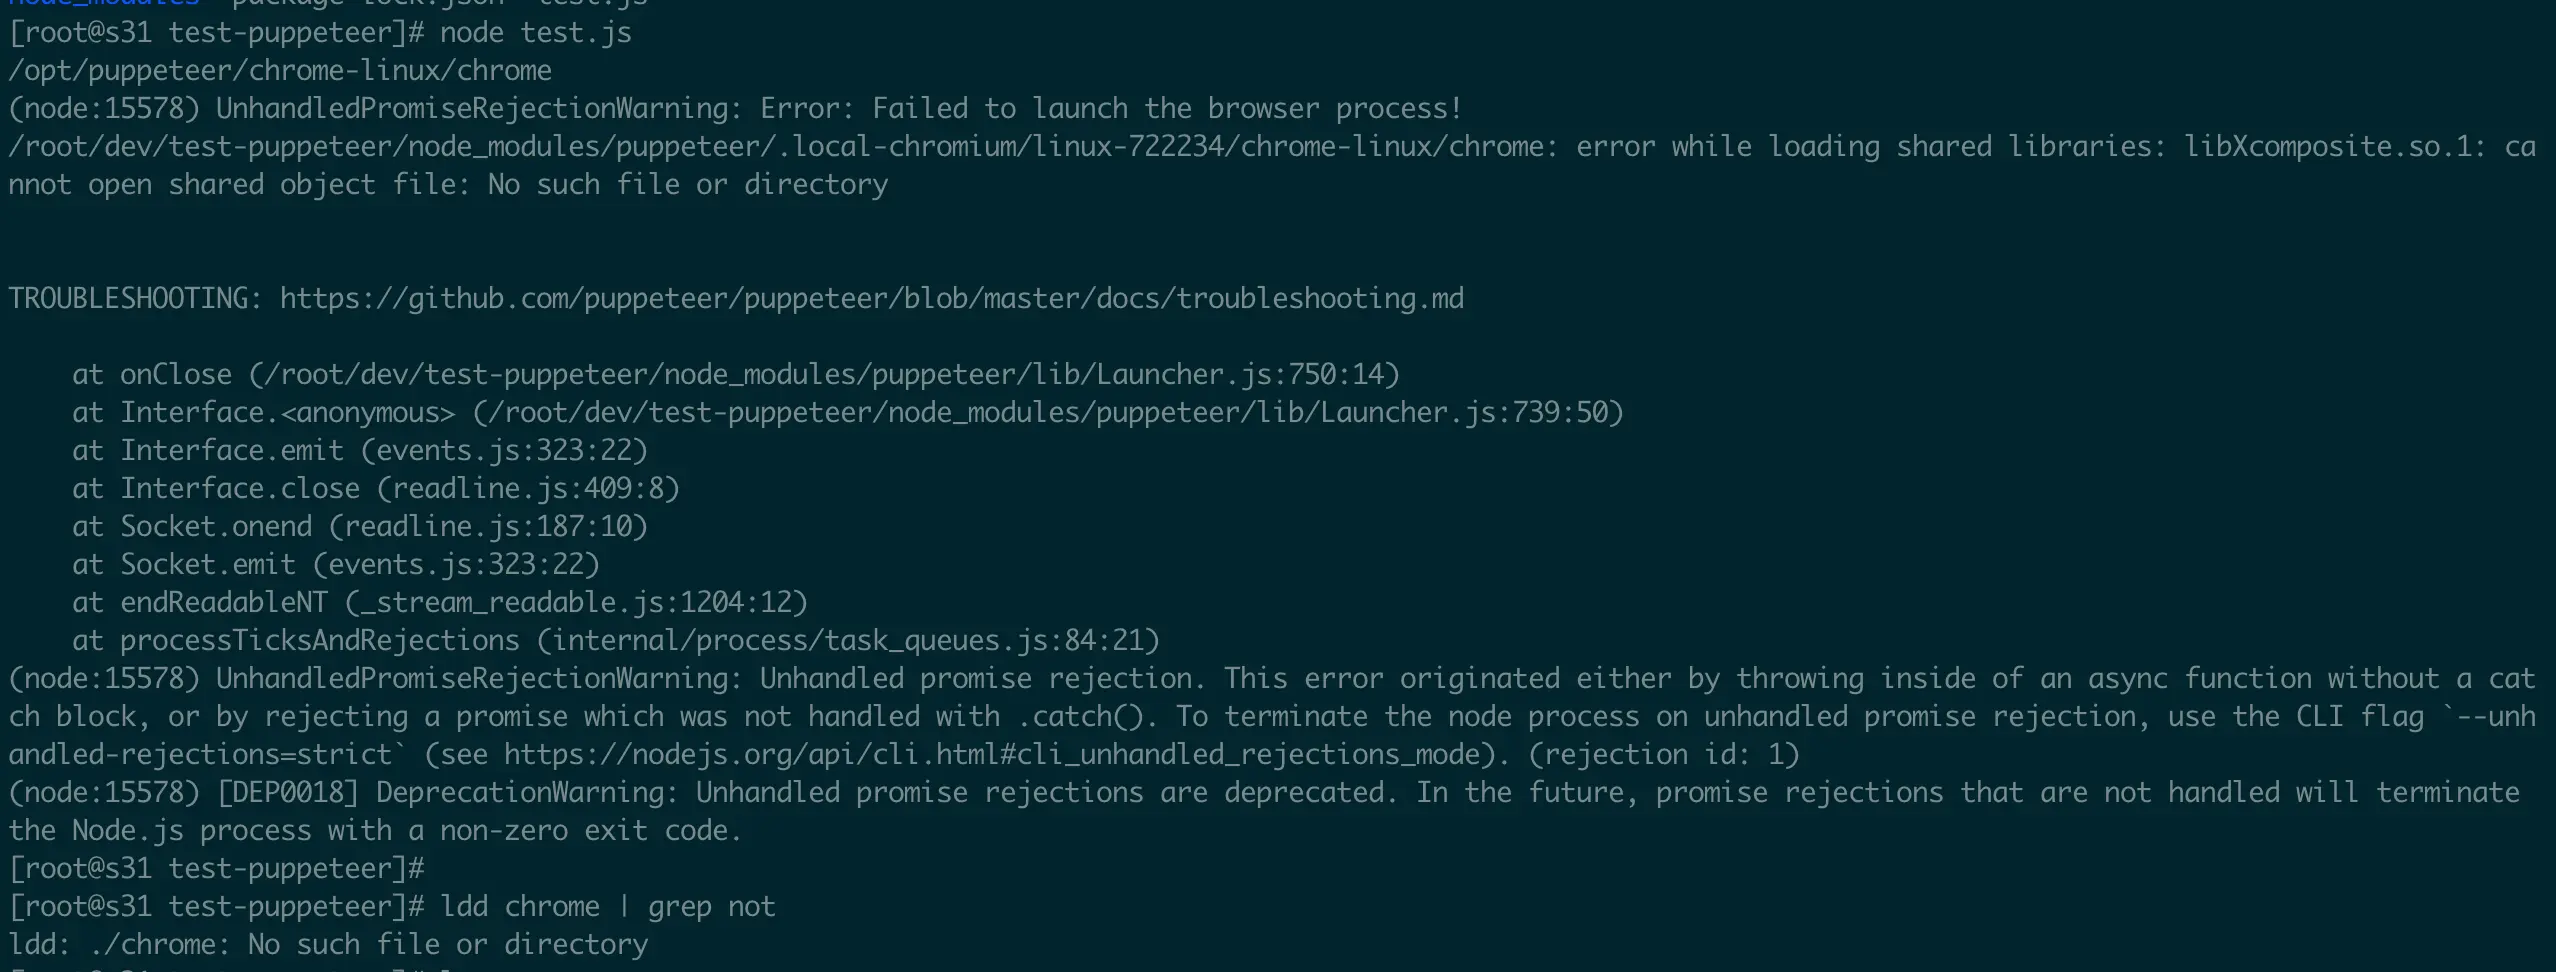The height and width of the screenshot is (972, 2556).
Task: Click the troubleshooting.md GitHub URL
Action: pyautogui.click(x=871, y=298)
